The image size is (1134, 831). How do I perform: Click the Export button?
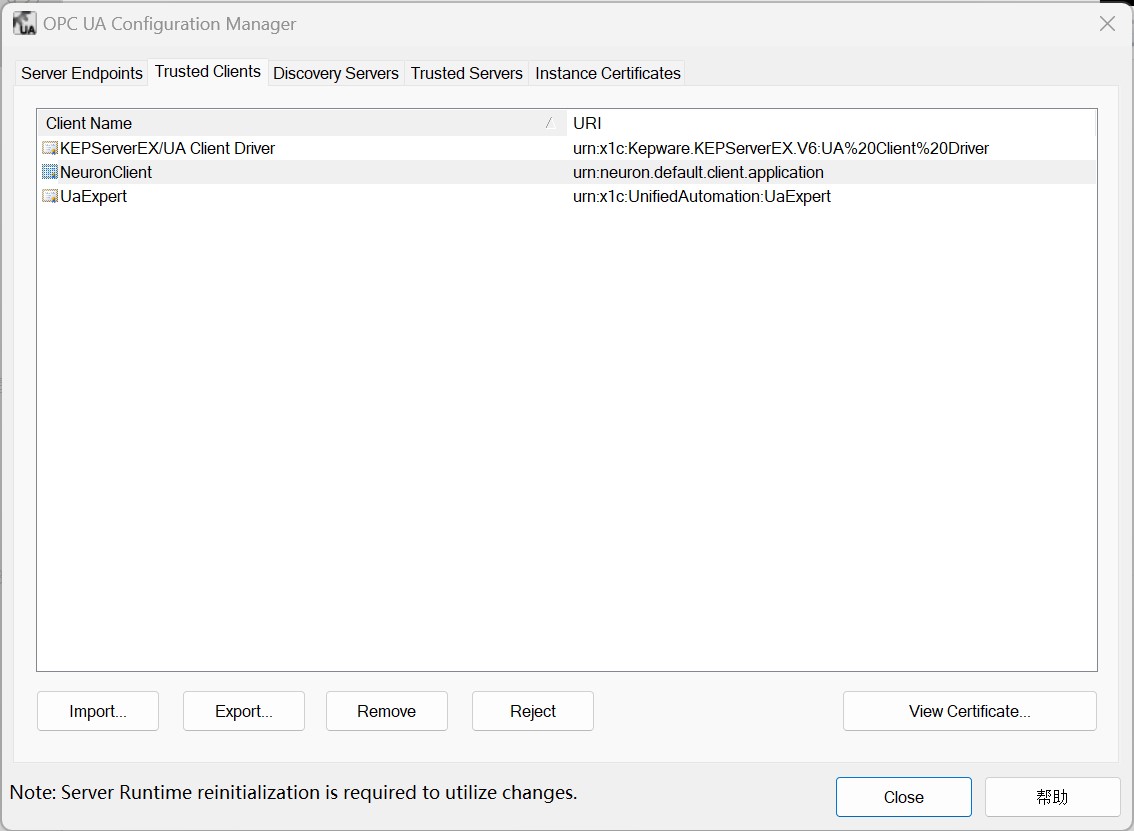point(243,711)
